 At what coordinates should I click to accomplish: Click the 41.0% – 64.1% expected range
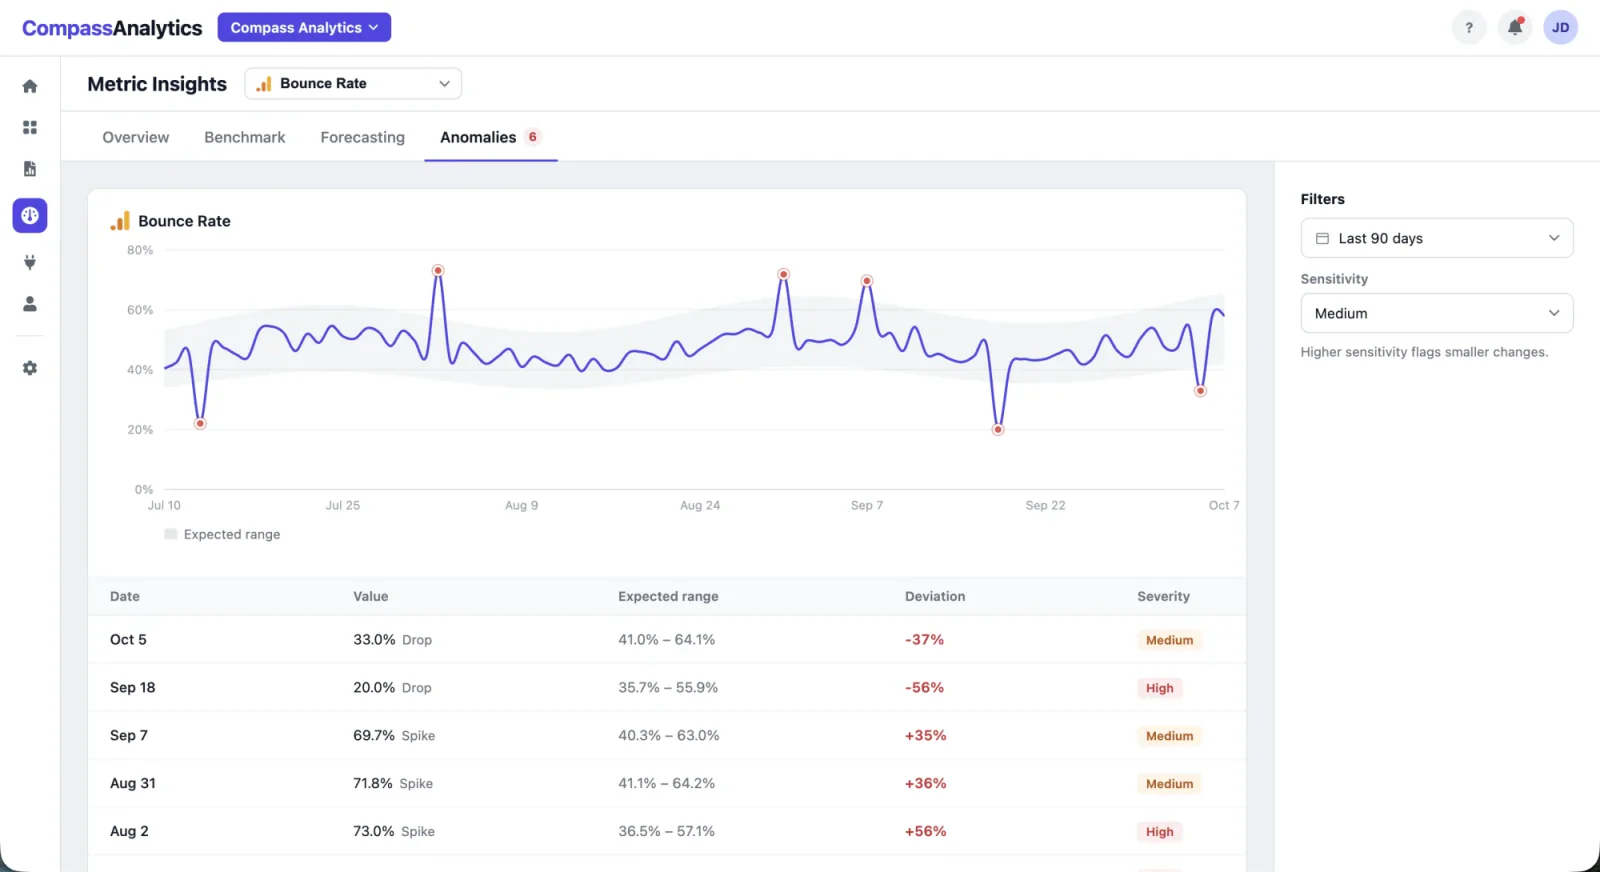[x=667, y=640]
